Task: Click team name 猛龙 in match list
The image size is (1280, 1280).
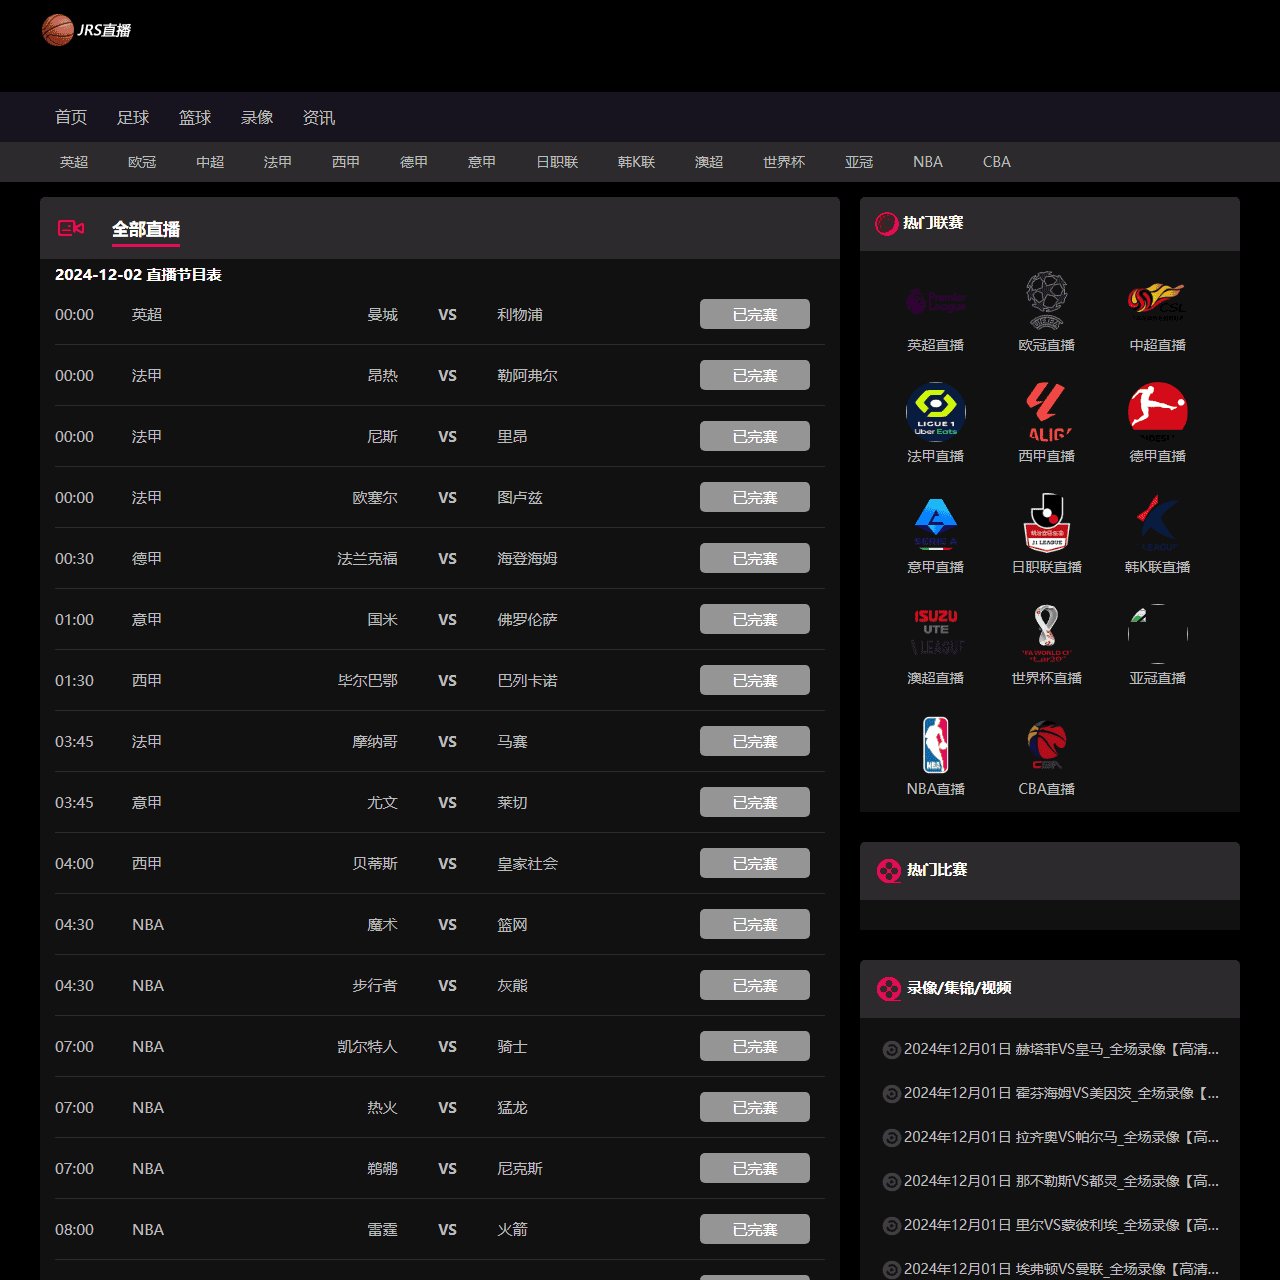Action: 512,1108
